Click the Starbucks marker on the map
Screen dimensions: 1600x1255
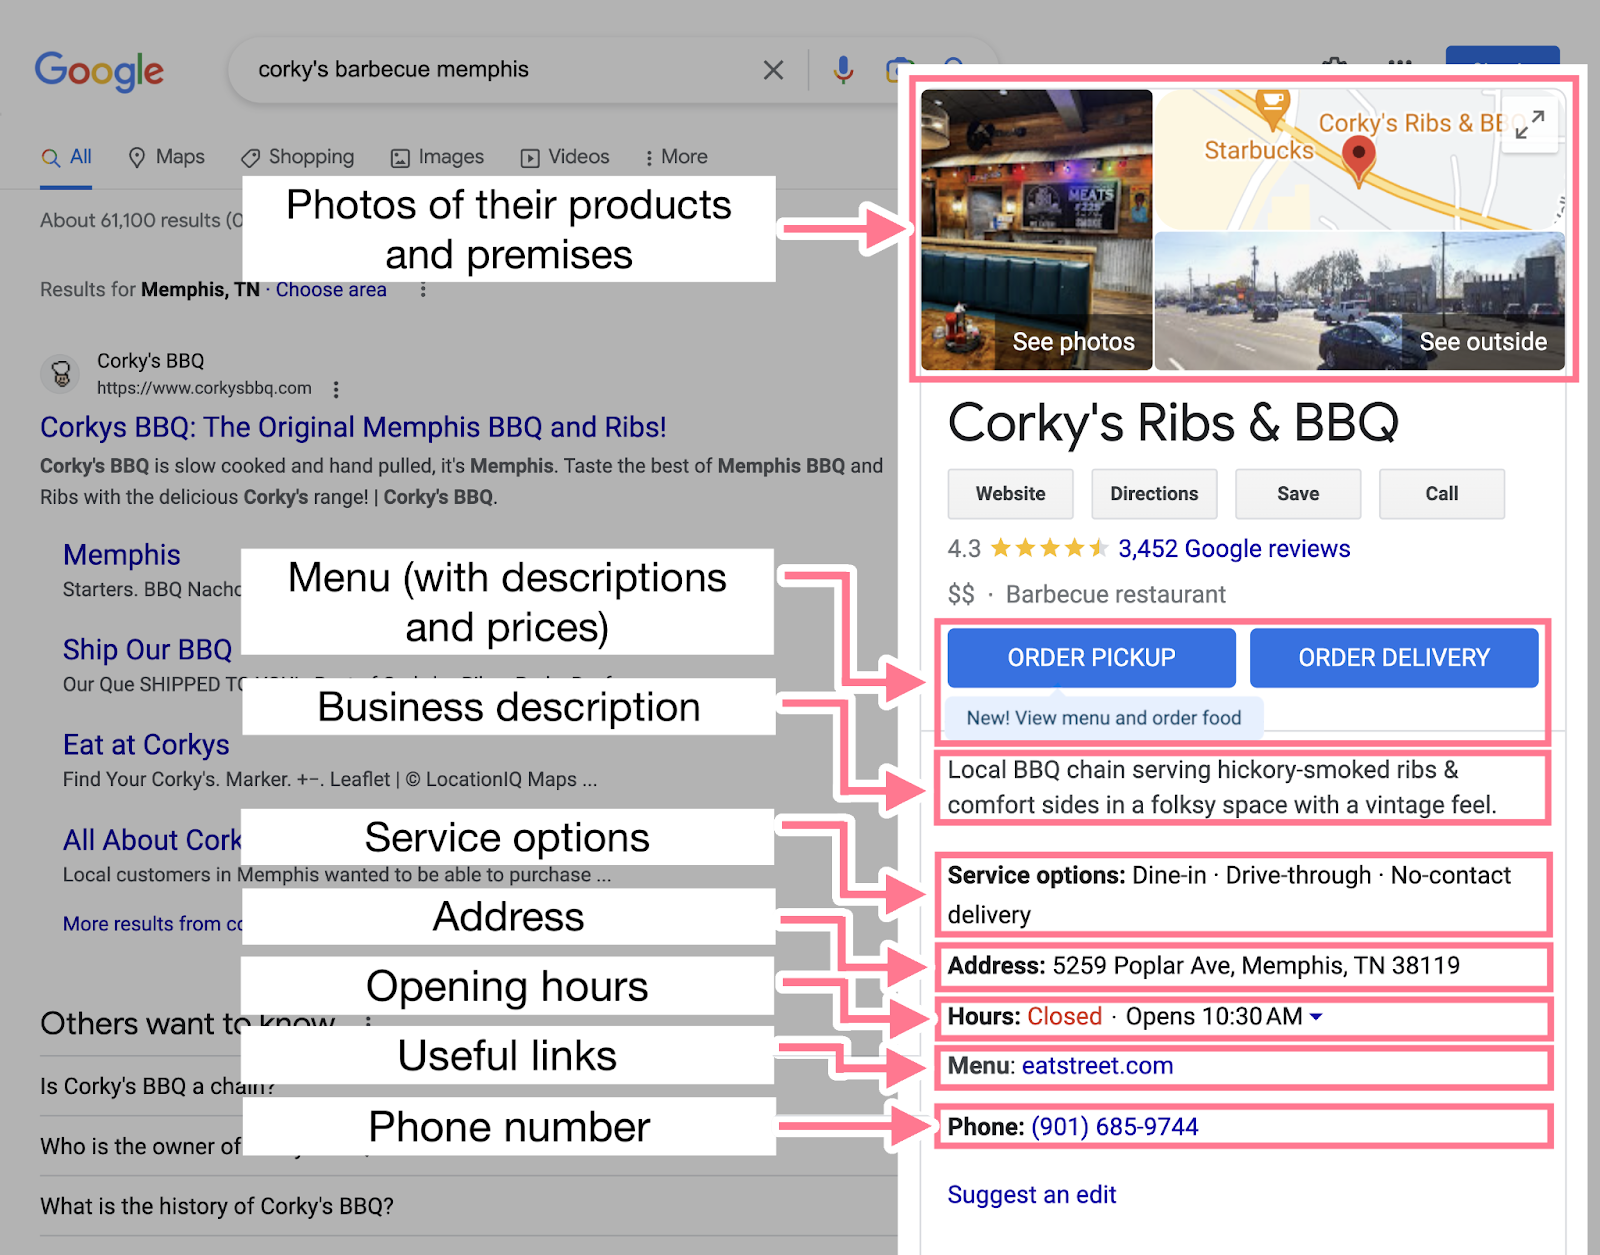(1272, 108)
